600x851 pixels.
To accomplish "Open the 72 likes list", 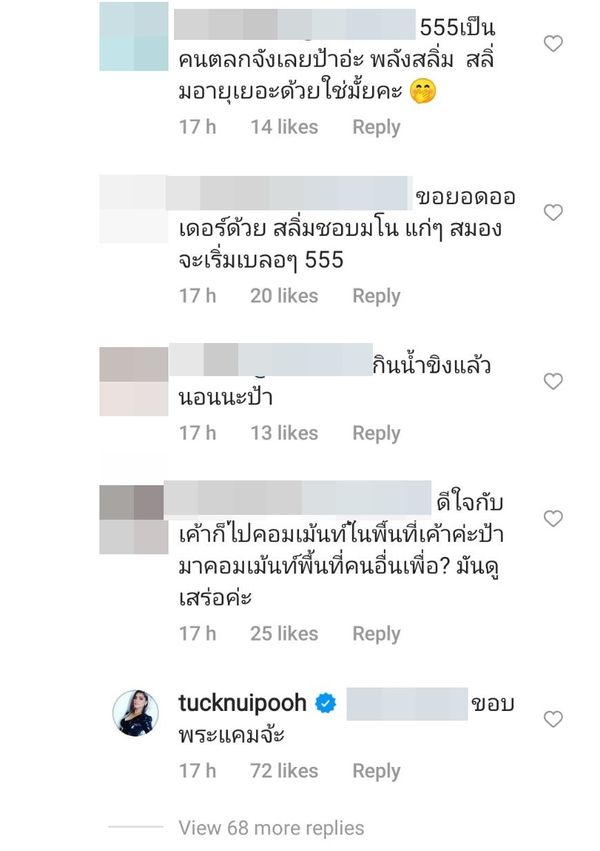I will click(284, 771).
